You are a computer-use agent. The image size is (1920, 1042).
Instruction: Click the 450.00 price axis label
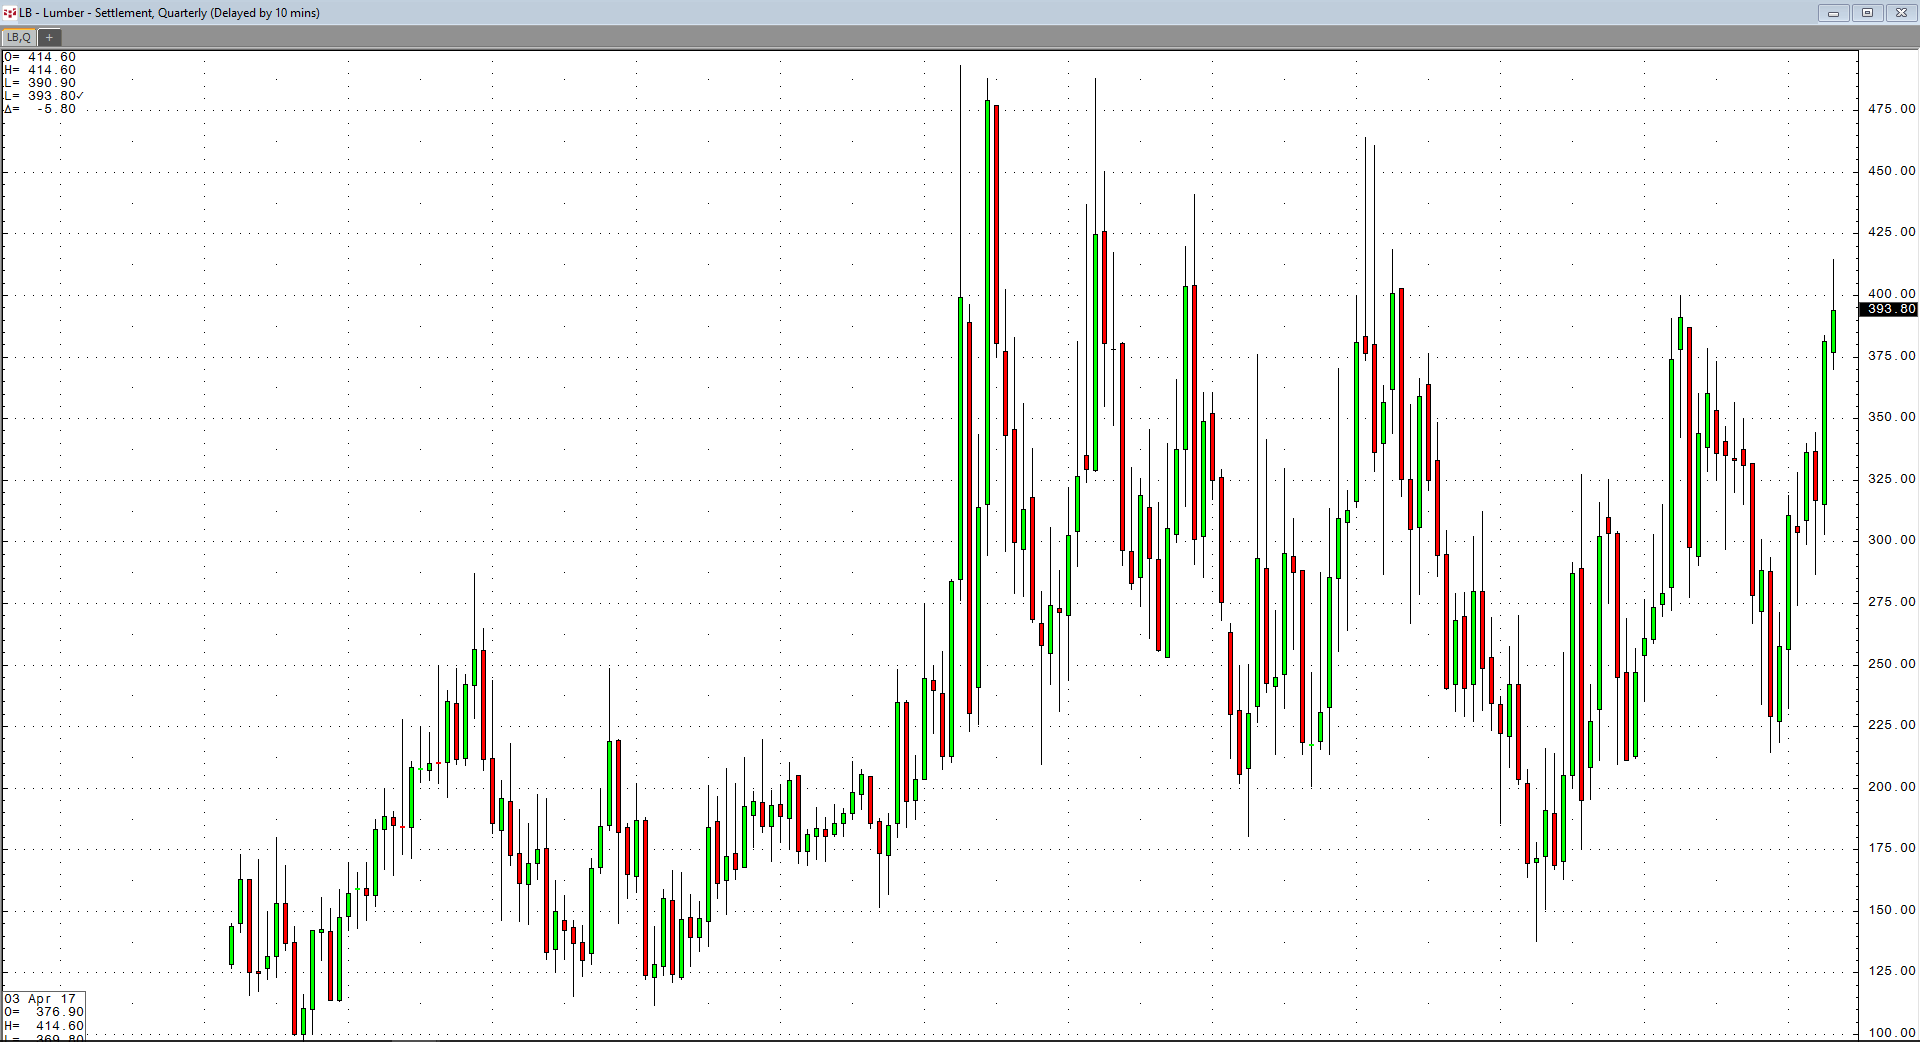point(1891,171)
